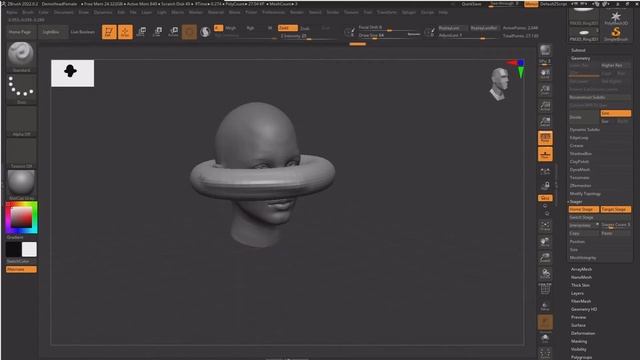Click the Transp transparency icon
Viewport: 640px width, 360px height.
(x=545, y=306)
